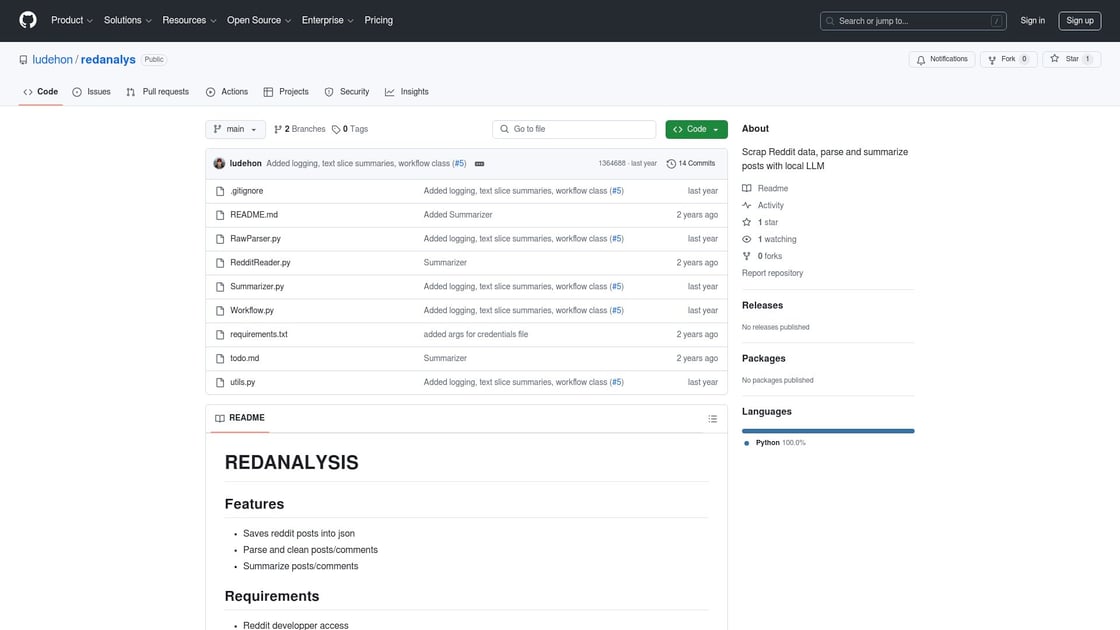Screen dimensions: 1120x630
Task: Click the fork icon beside 0 forks
Action: point(746,256)
